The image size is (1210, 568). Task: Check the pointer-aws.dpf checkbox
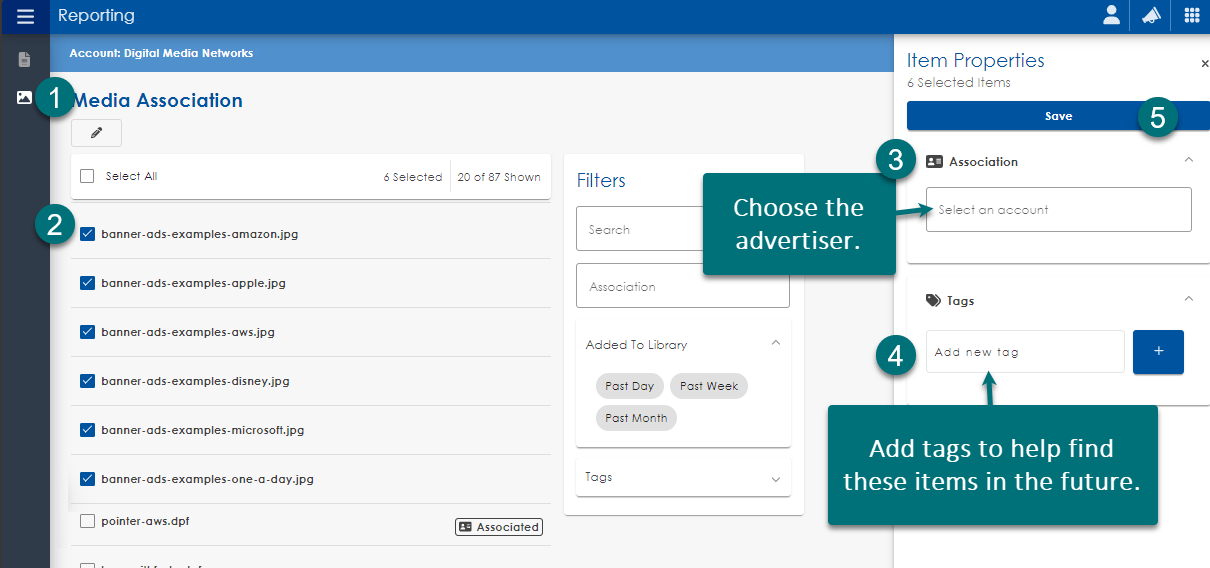[87, 521]
